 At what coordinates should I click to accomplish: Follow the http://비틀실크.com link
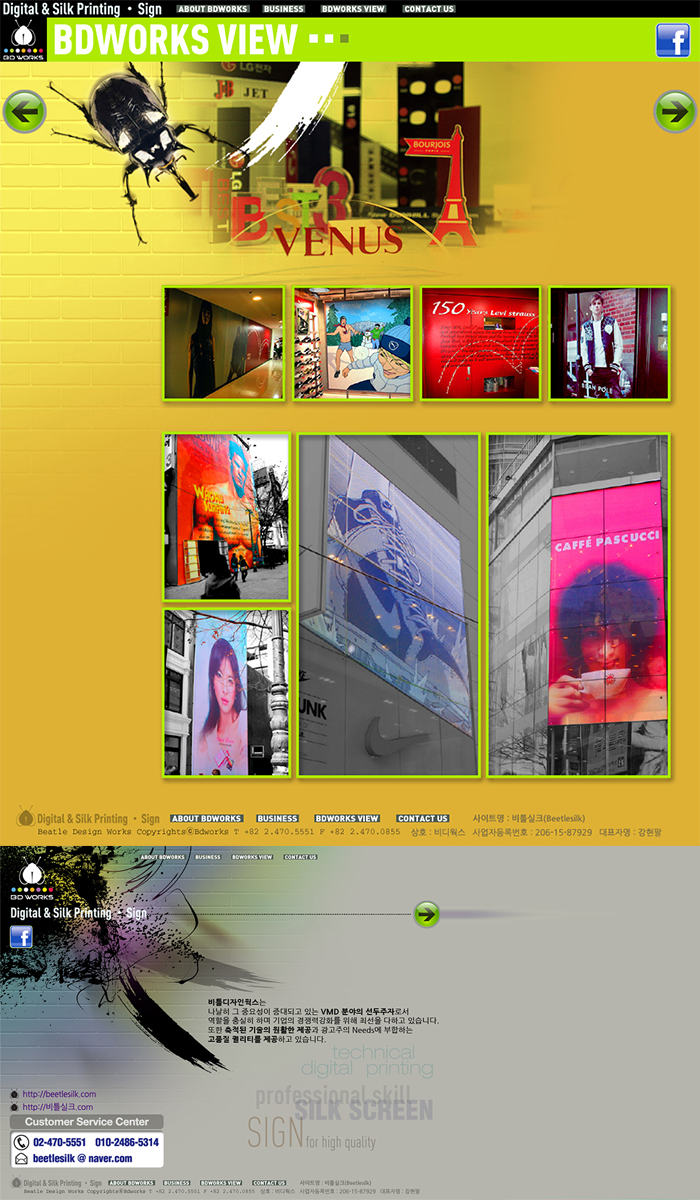(x=58, y=1107)
